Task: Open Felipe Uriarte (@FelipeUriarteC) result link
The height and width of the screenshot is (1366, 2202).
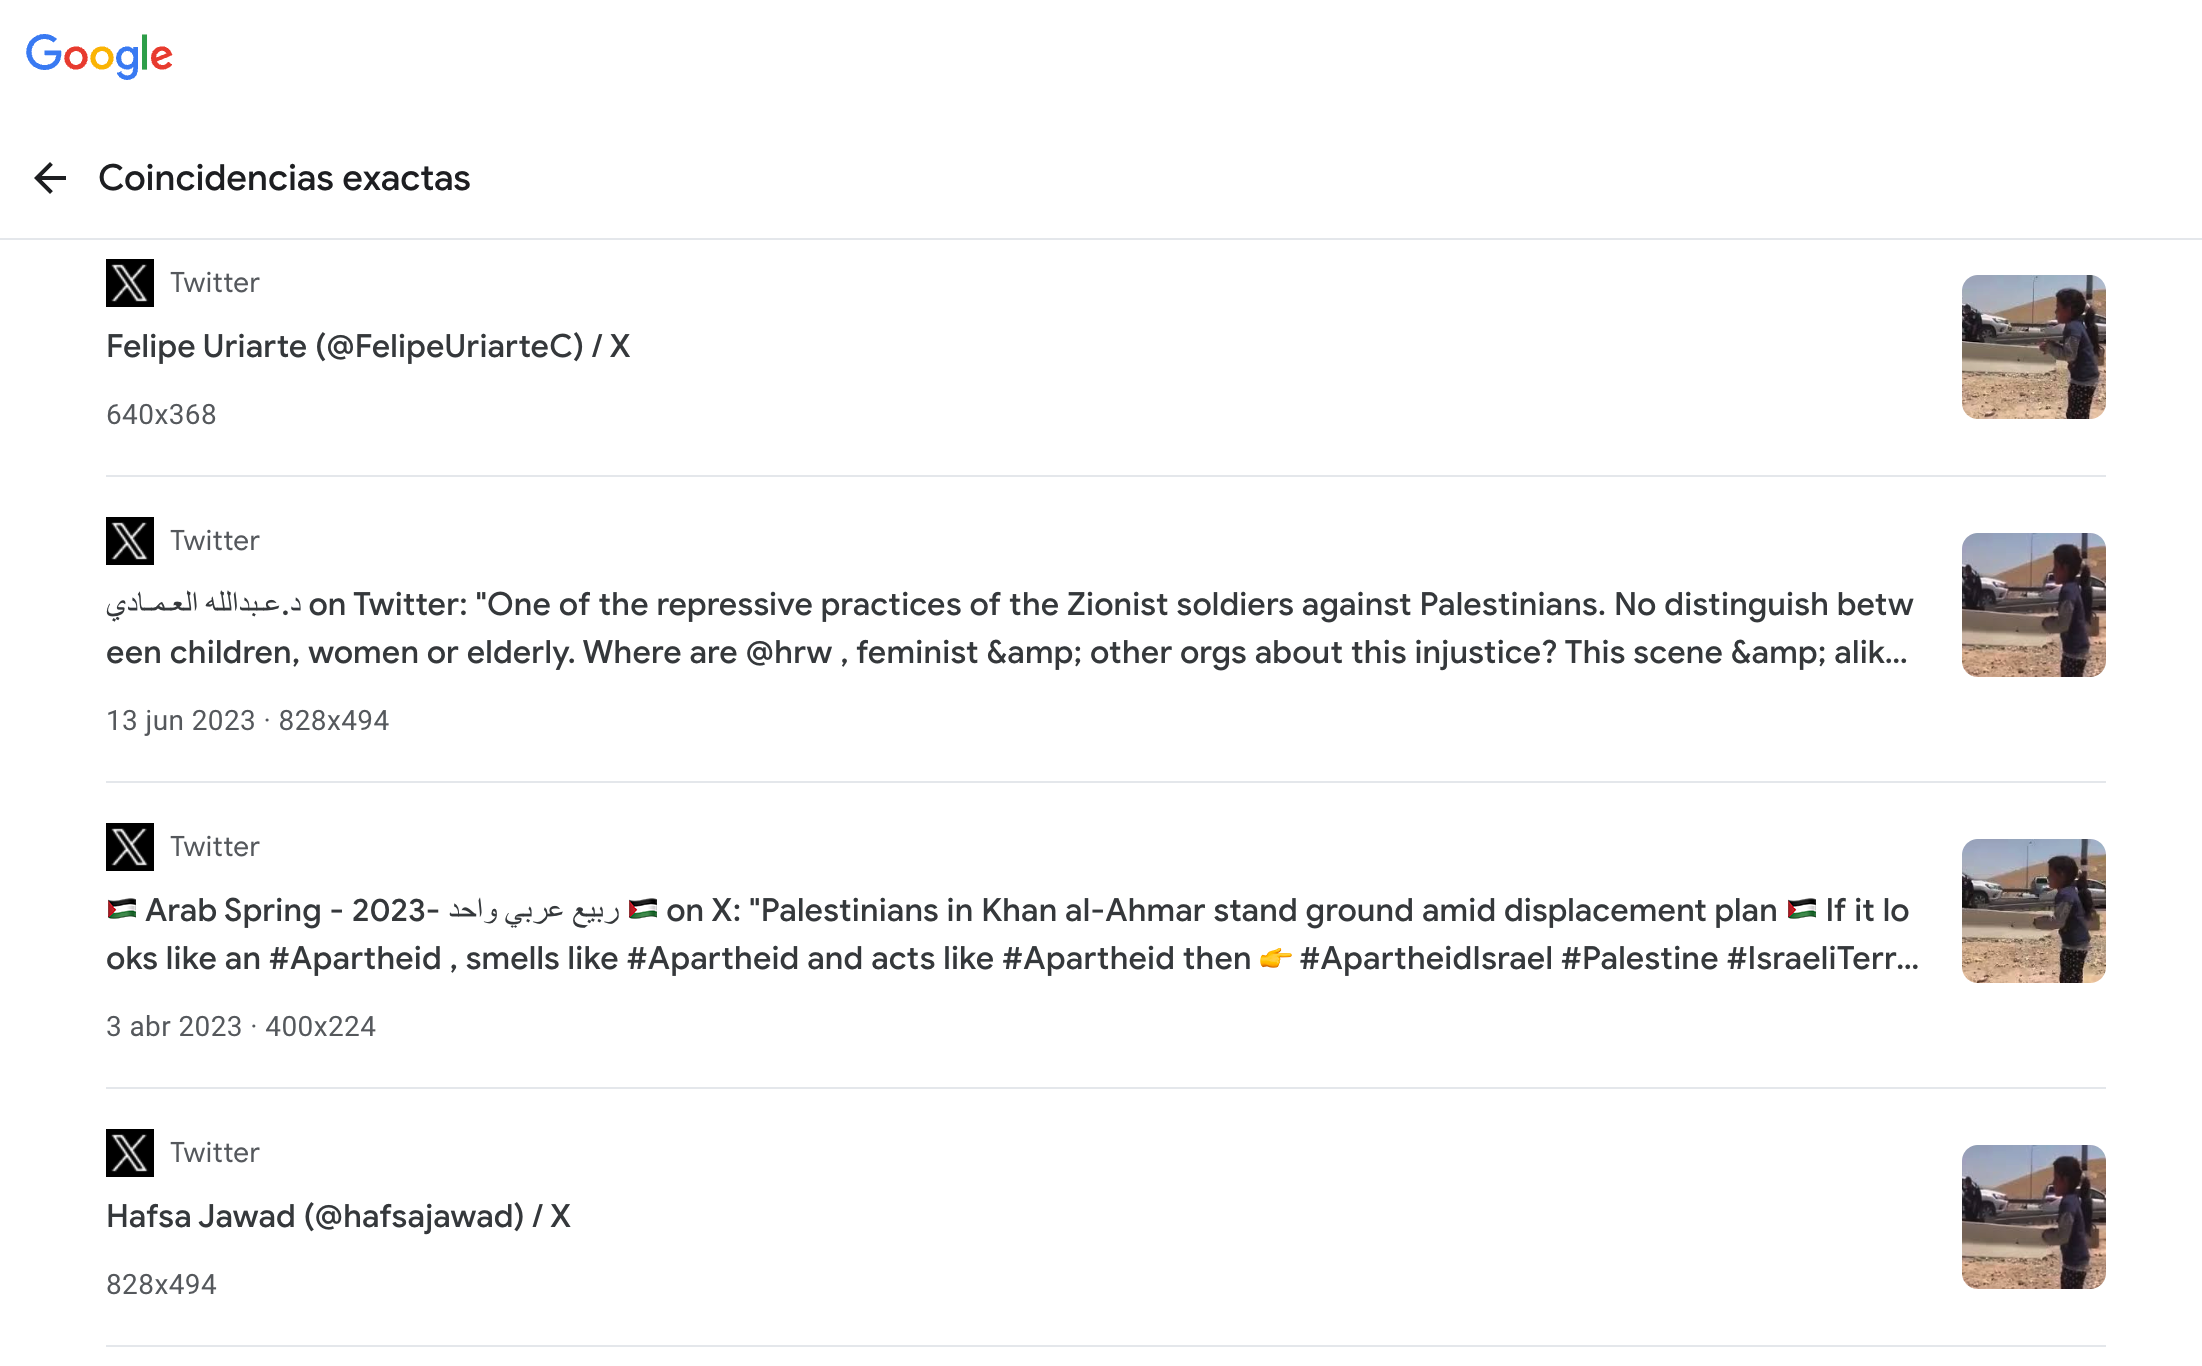Action: point(368,346)
